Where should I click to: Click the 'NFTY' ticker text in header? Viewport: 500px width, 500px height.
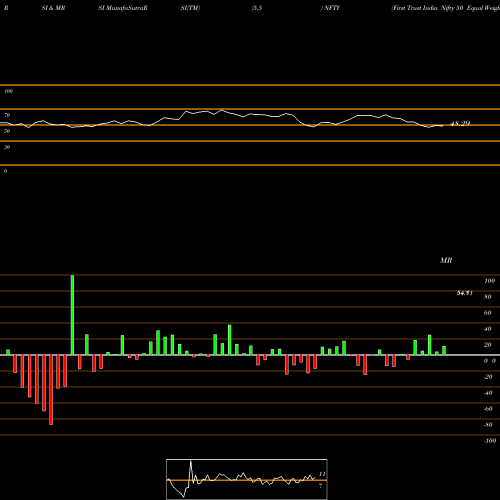tap(331, 8)
